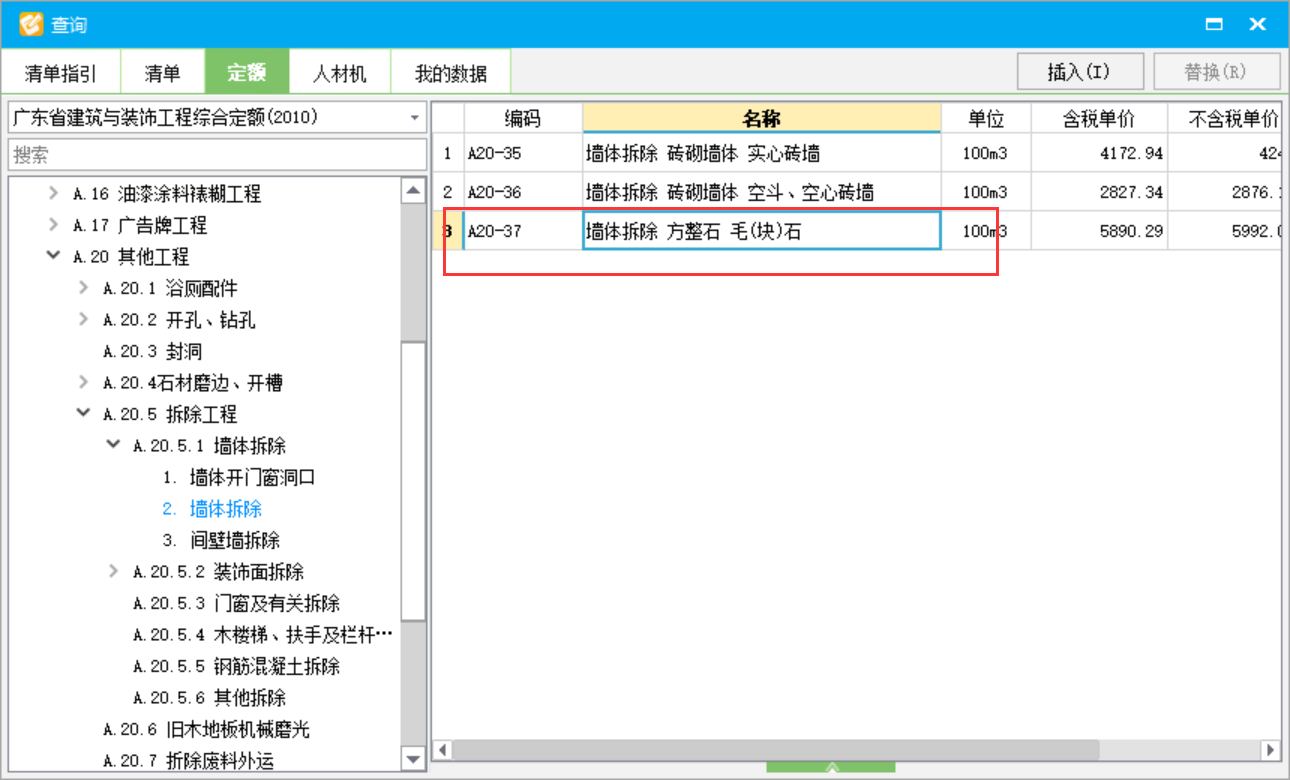Click 墙体拆除 方整石 毛(块)石 cell
The height and width of the screenshot is (780, 1290).
762,231
